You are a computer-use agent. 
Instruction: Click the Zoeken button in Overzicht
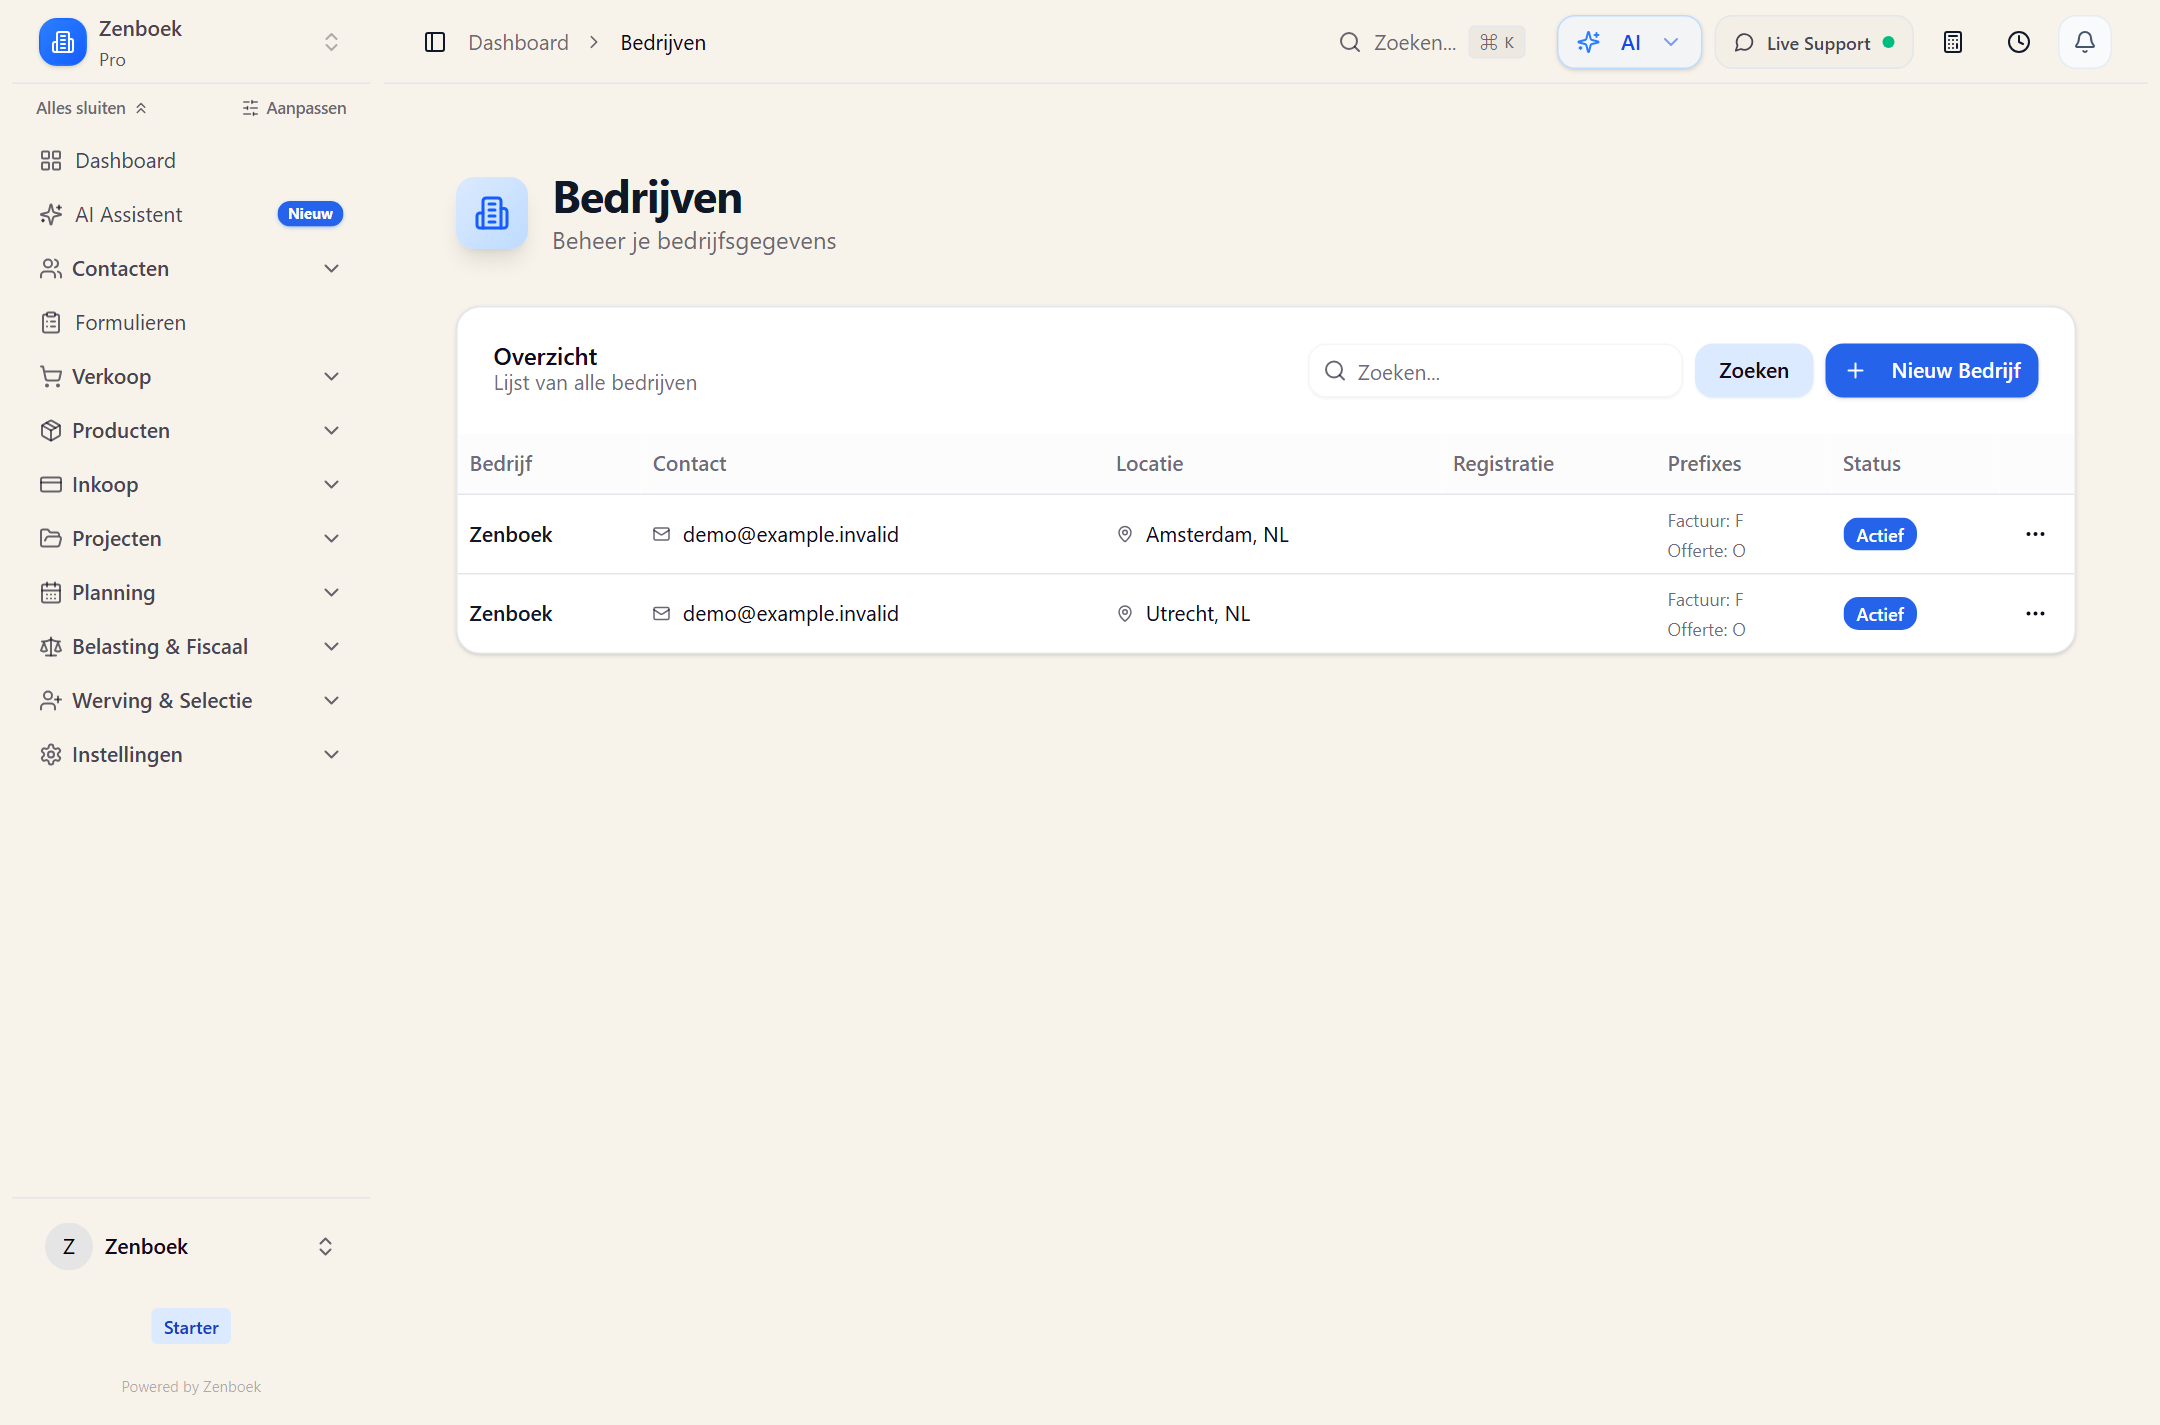(1753, 371)
